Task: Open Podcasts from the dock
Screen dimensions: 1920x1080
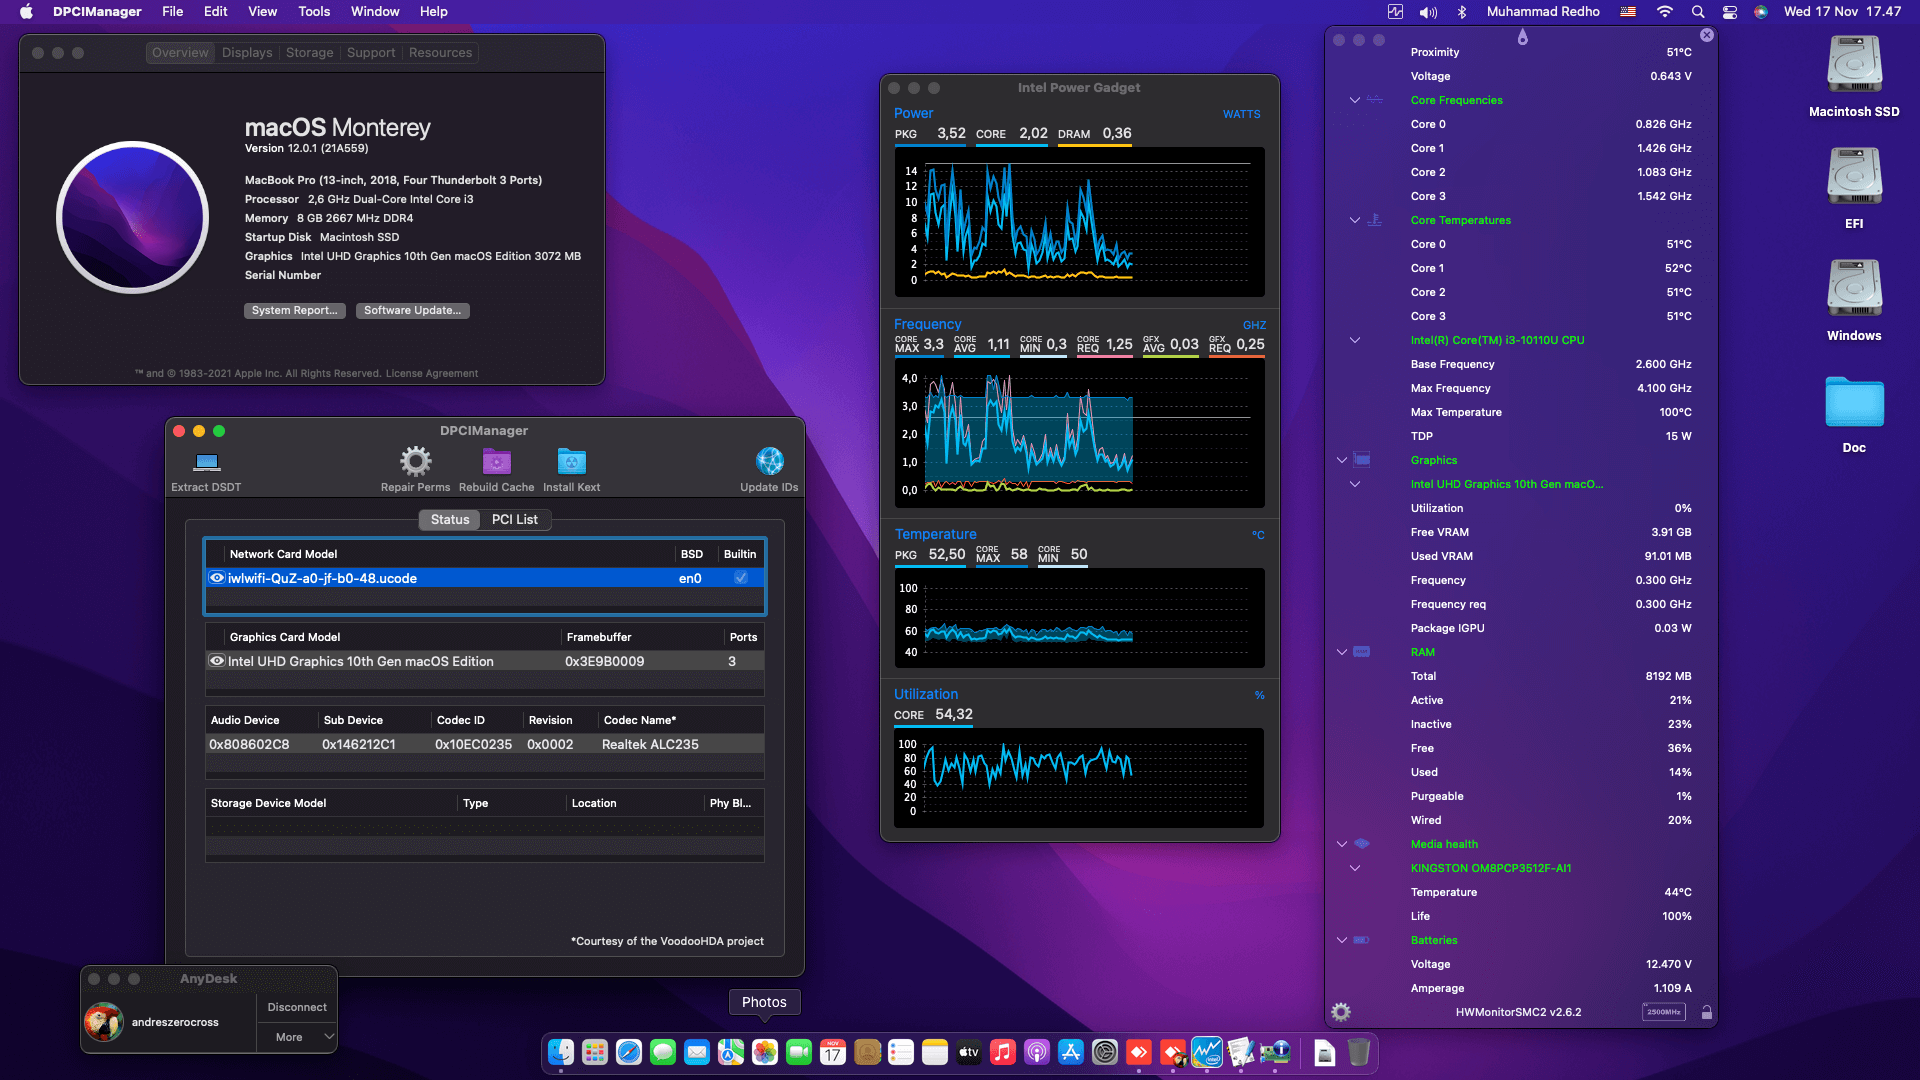Action: click(1037, 1052)
